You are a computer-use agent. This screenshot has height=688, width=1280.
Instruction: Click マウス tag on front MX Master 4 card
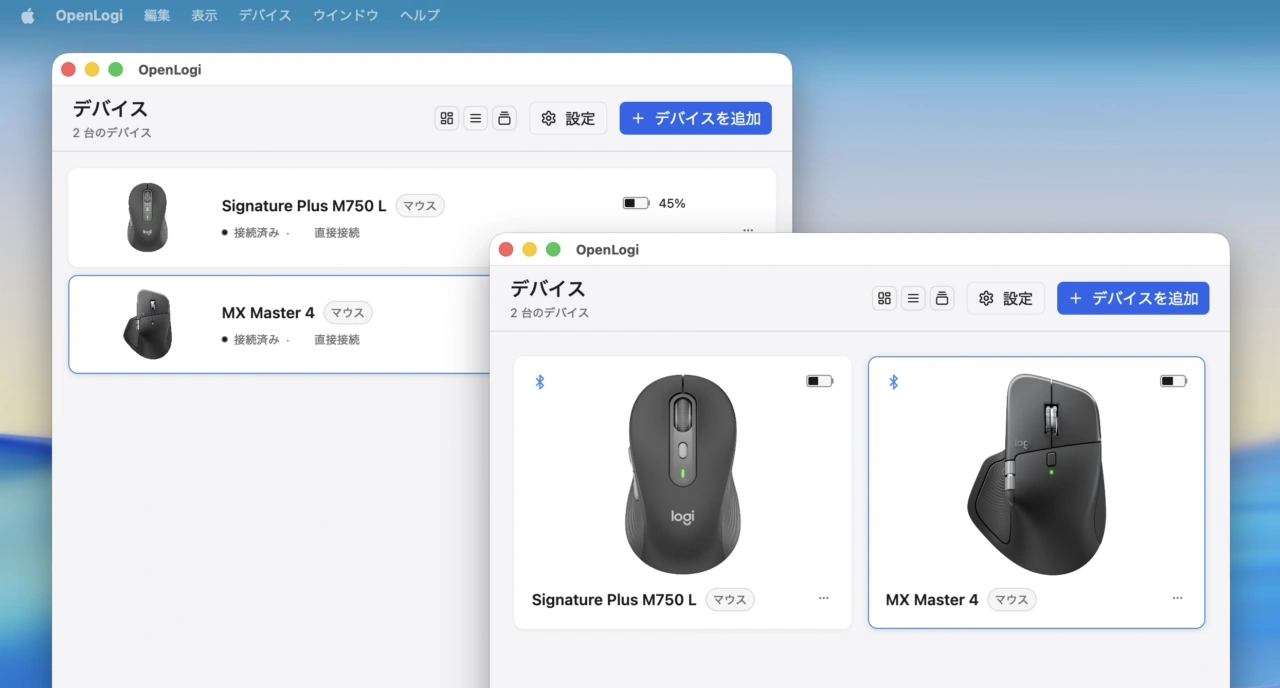[x=1012, y=600]
